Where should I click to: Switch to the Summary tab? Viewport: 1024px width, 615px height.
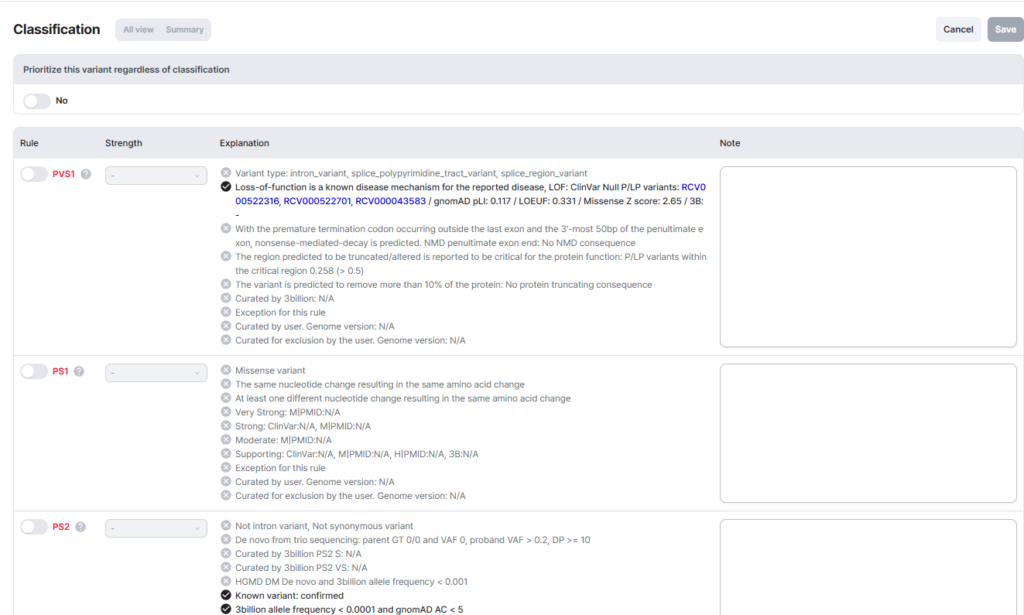[185, 30]
